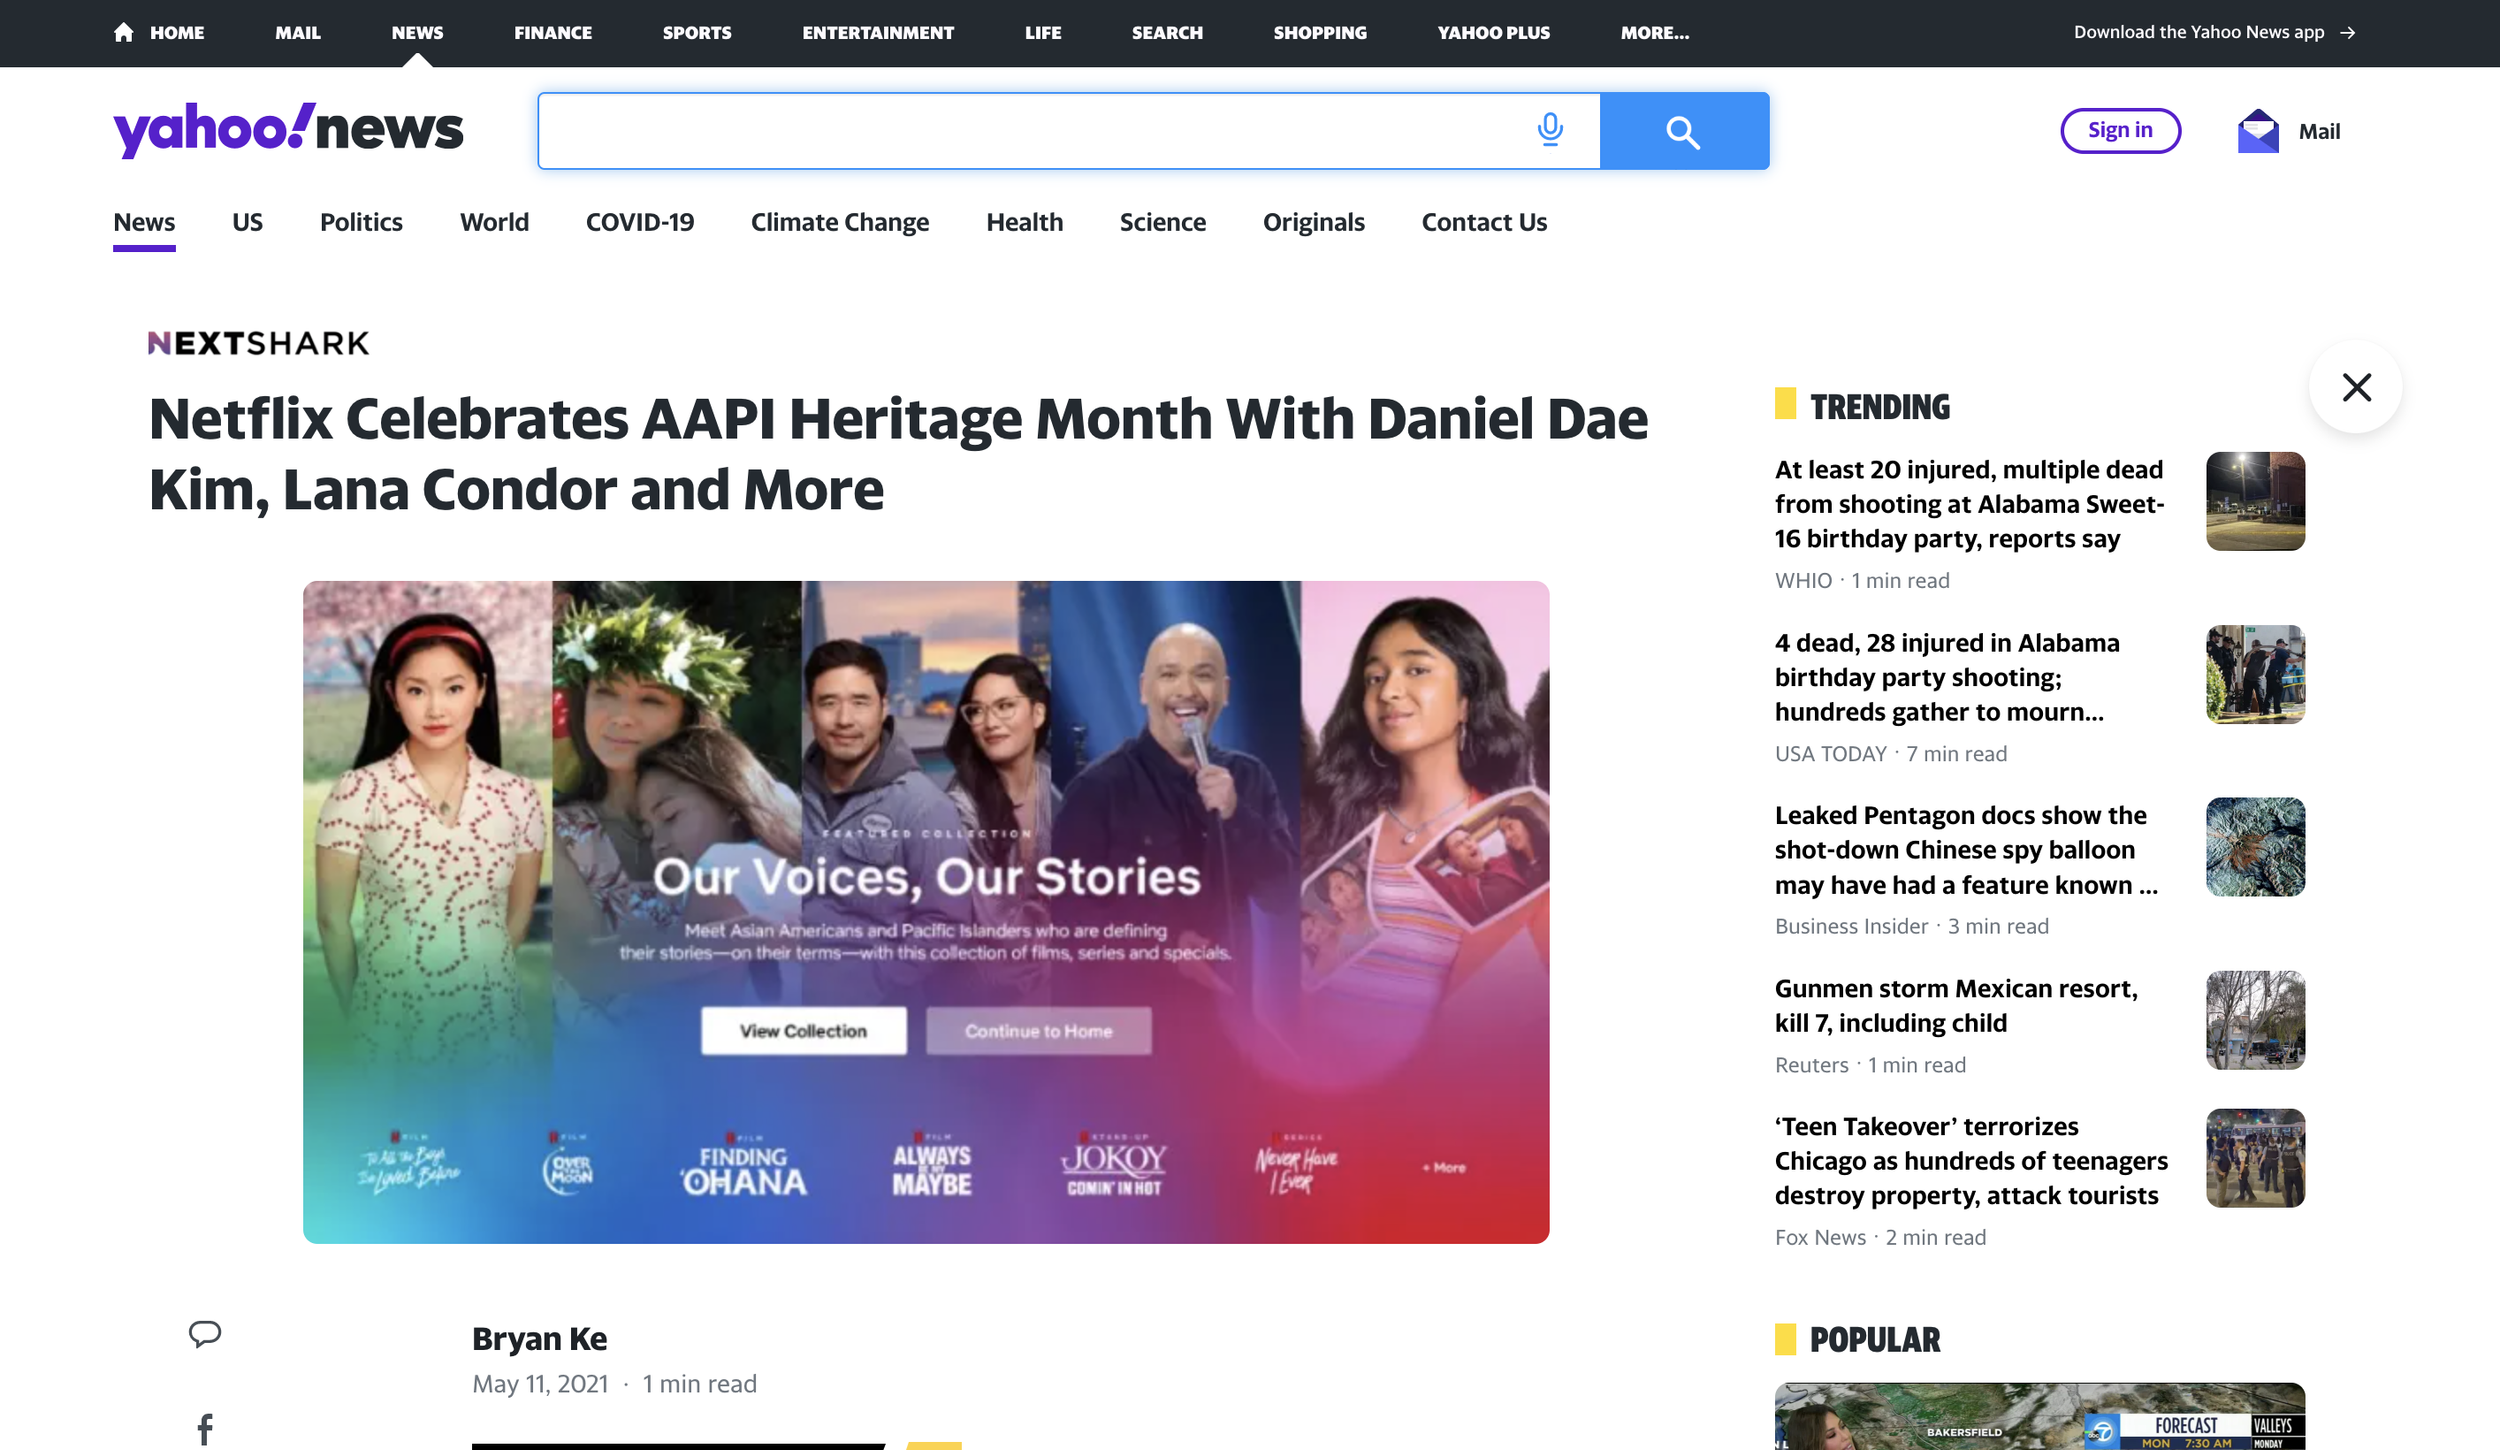Click the Home house icon in top bar
The image size is (2500, 1450).
pyautogui.click(x=124, y=32)
